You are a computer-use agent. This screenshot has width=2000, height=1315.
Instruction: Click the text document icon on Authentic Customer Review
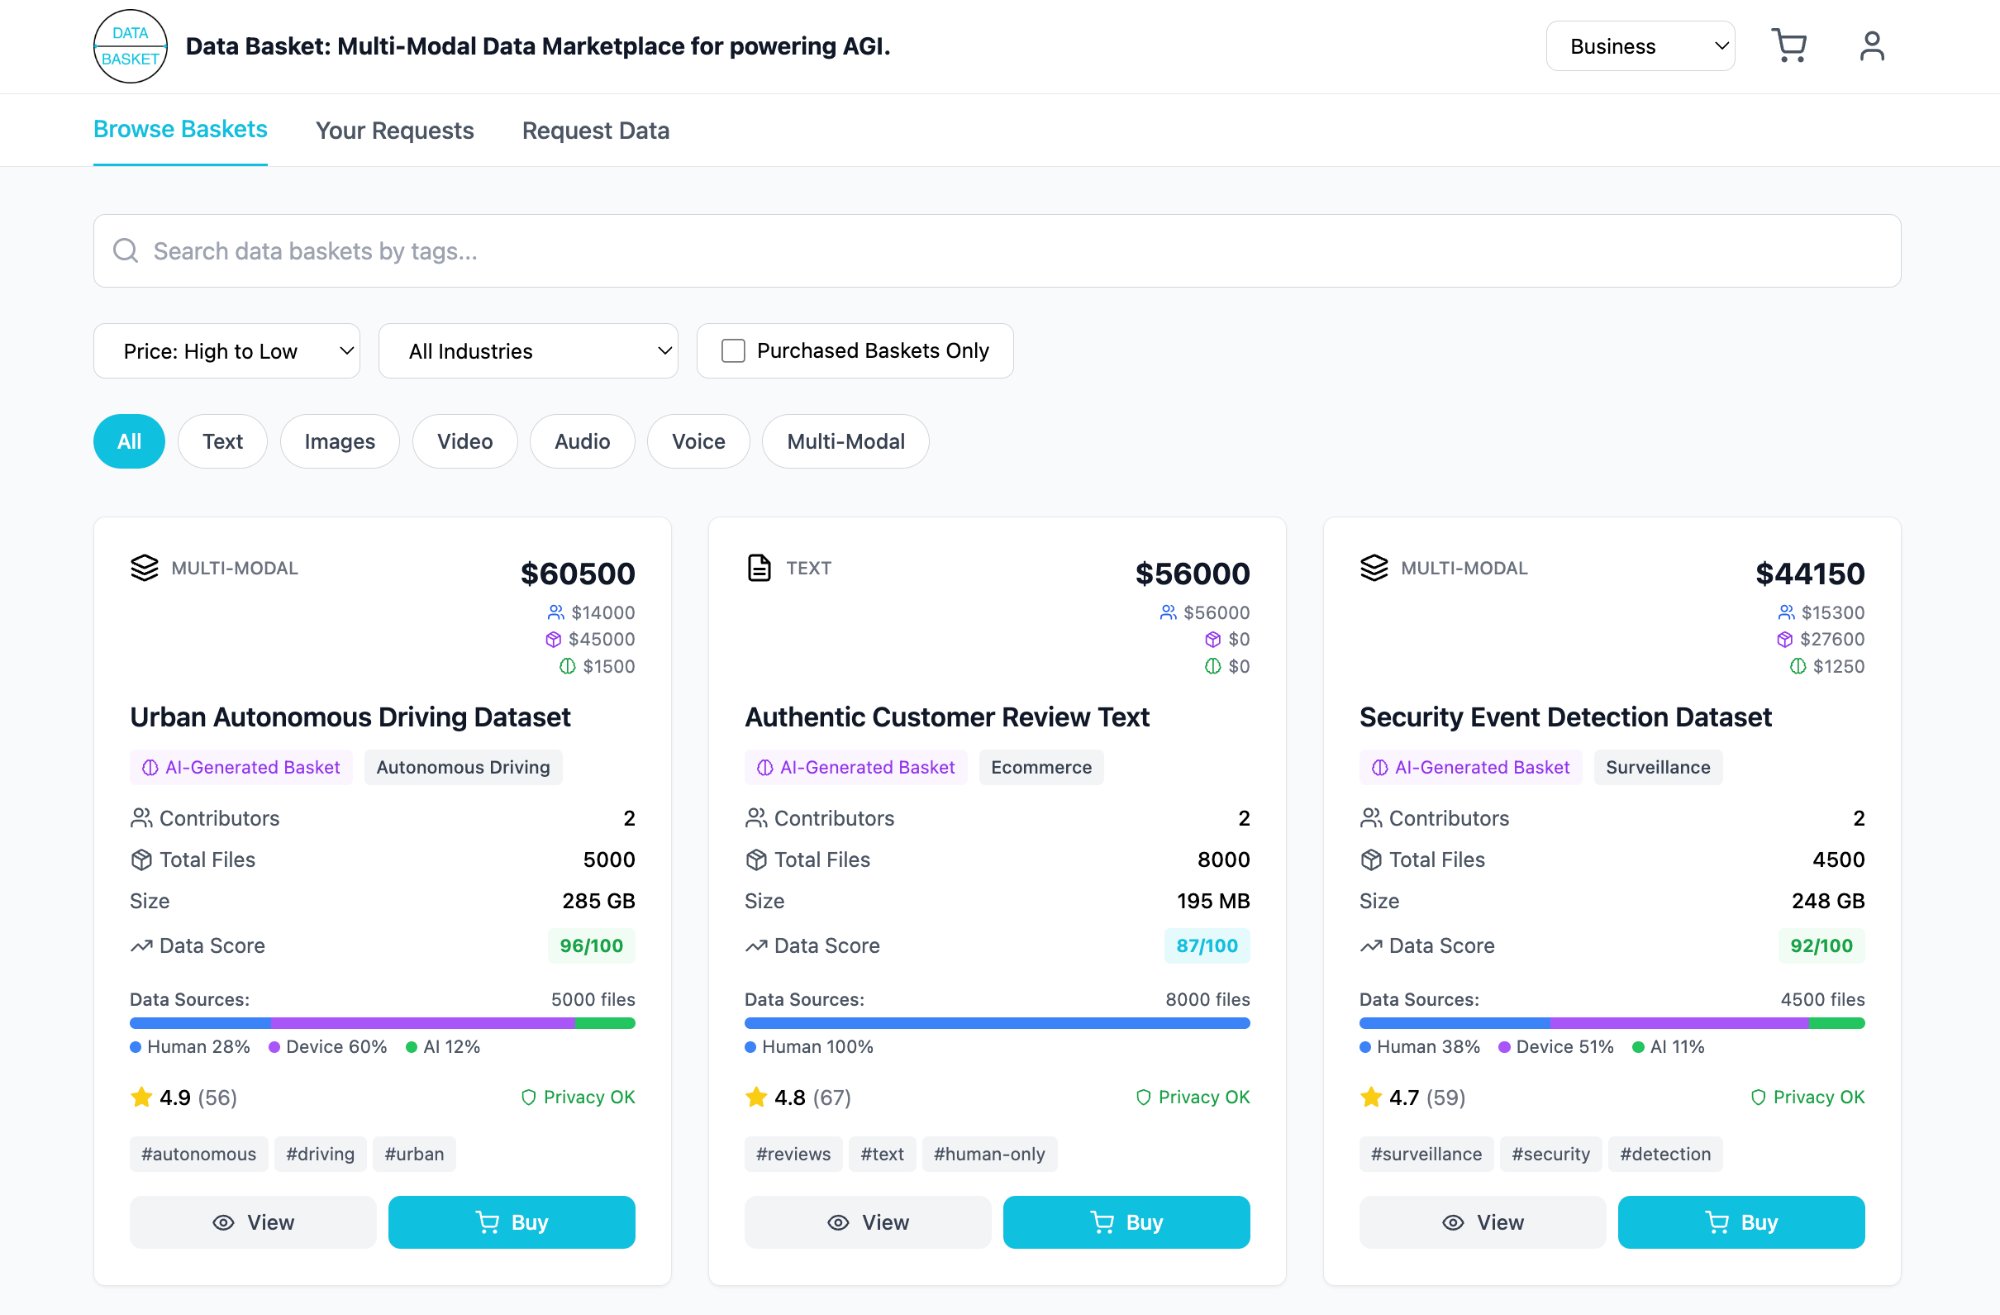(x=758, y=567)
